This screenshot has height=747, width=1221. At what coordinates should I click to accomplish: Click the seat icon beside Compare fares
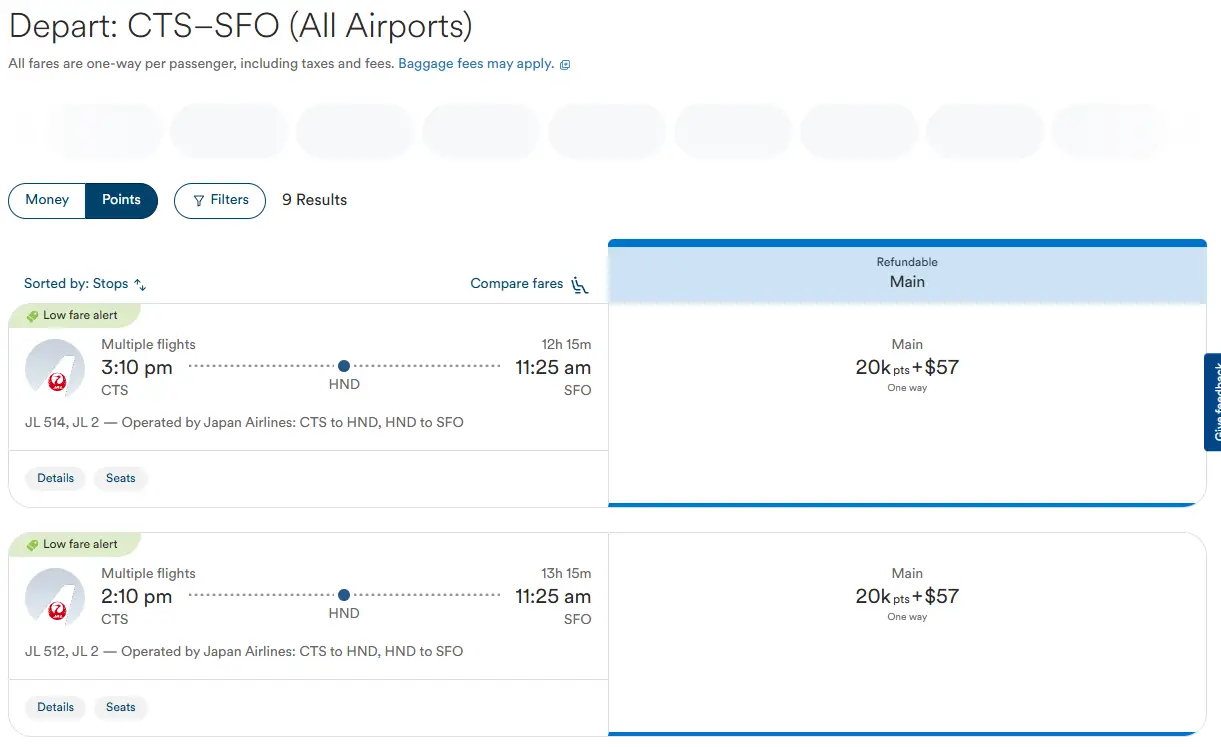pyautogui.click(x=580, y=285)
